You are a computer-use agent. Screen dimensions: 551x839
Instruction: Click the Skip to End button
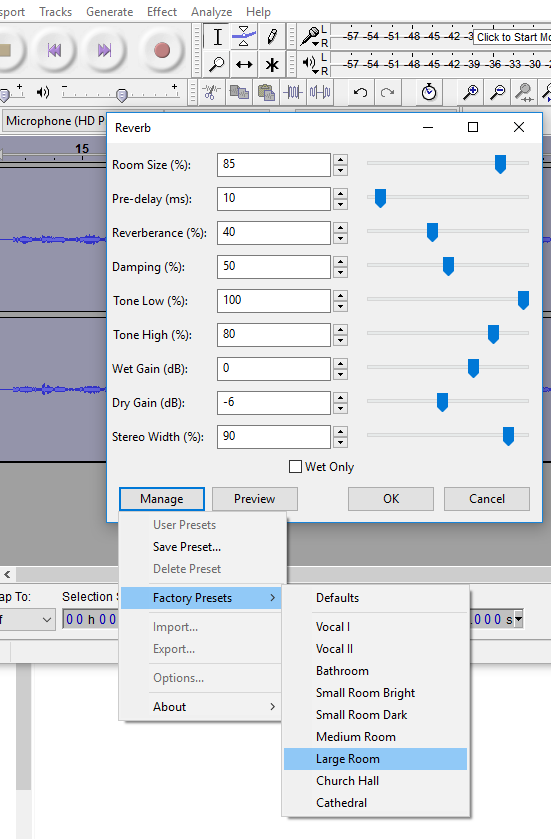pos(104,50)
